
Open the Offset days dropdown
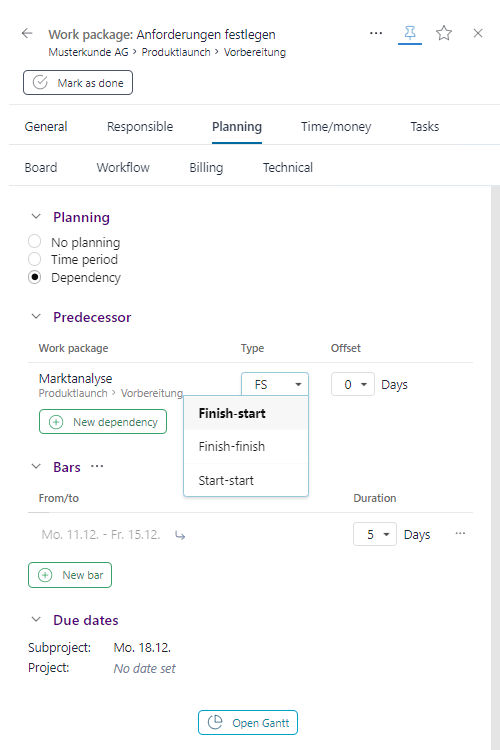pyautogui.click(x=353, y=385)
